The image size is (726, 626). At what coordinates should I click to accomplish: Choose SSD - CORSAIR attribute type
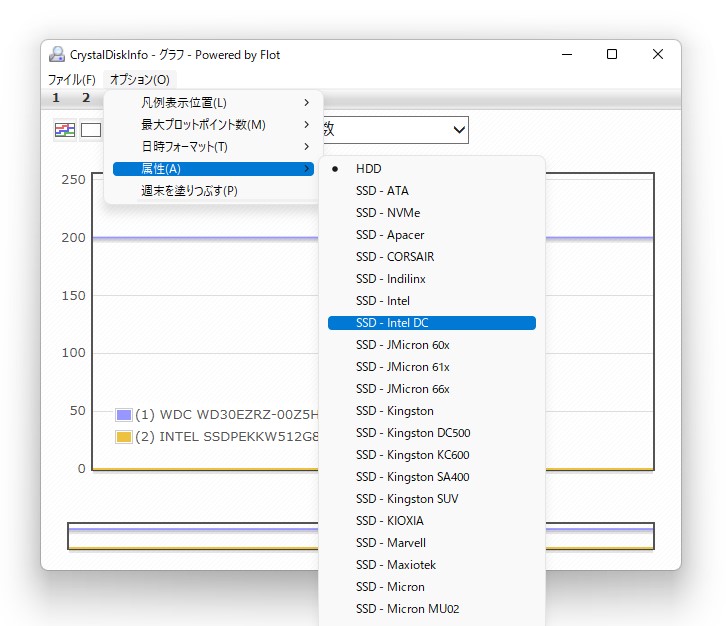pos(432,257)
